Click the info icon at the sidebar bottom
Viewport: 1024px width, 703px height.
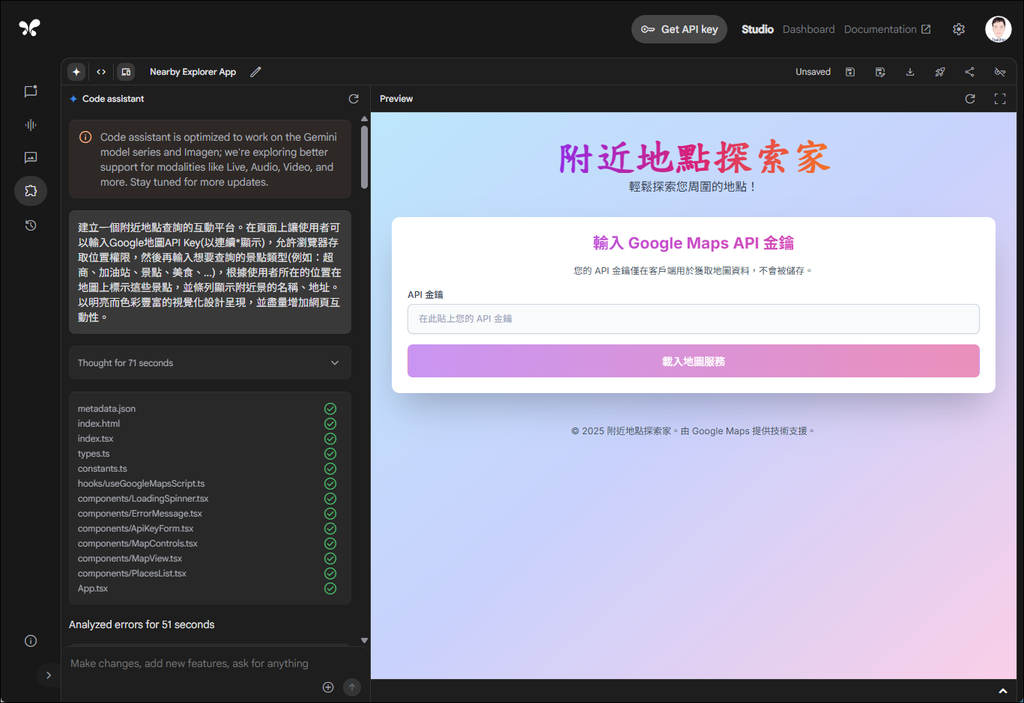(x=31, y=641)
